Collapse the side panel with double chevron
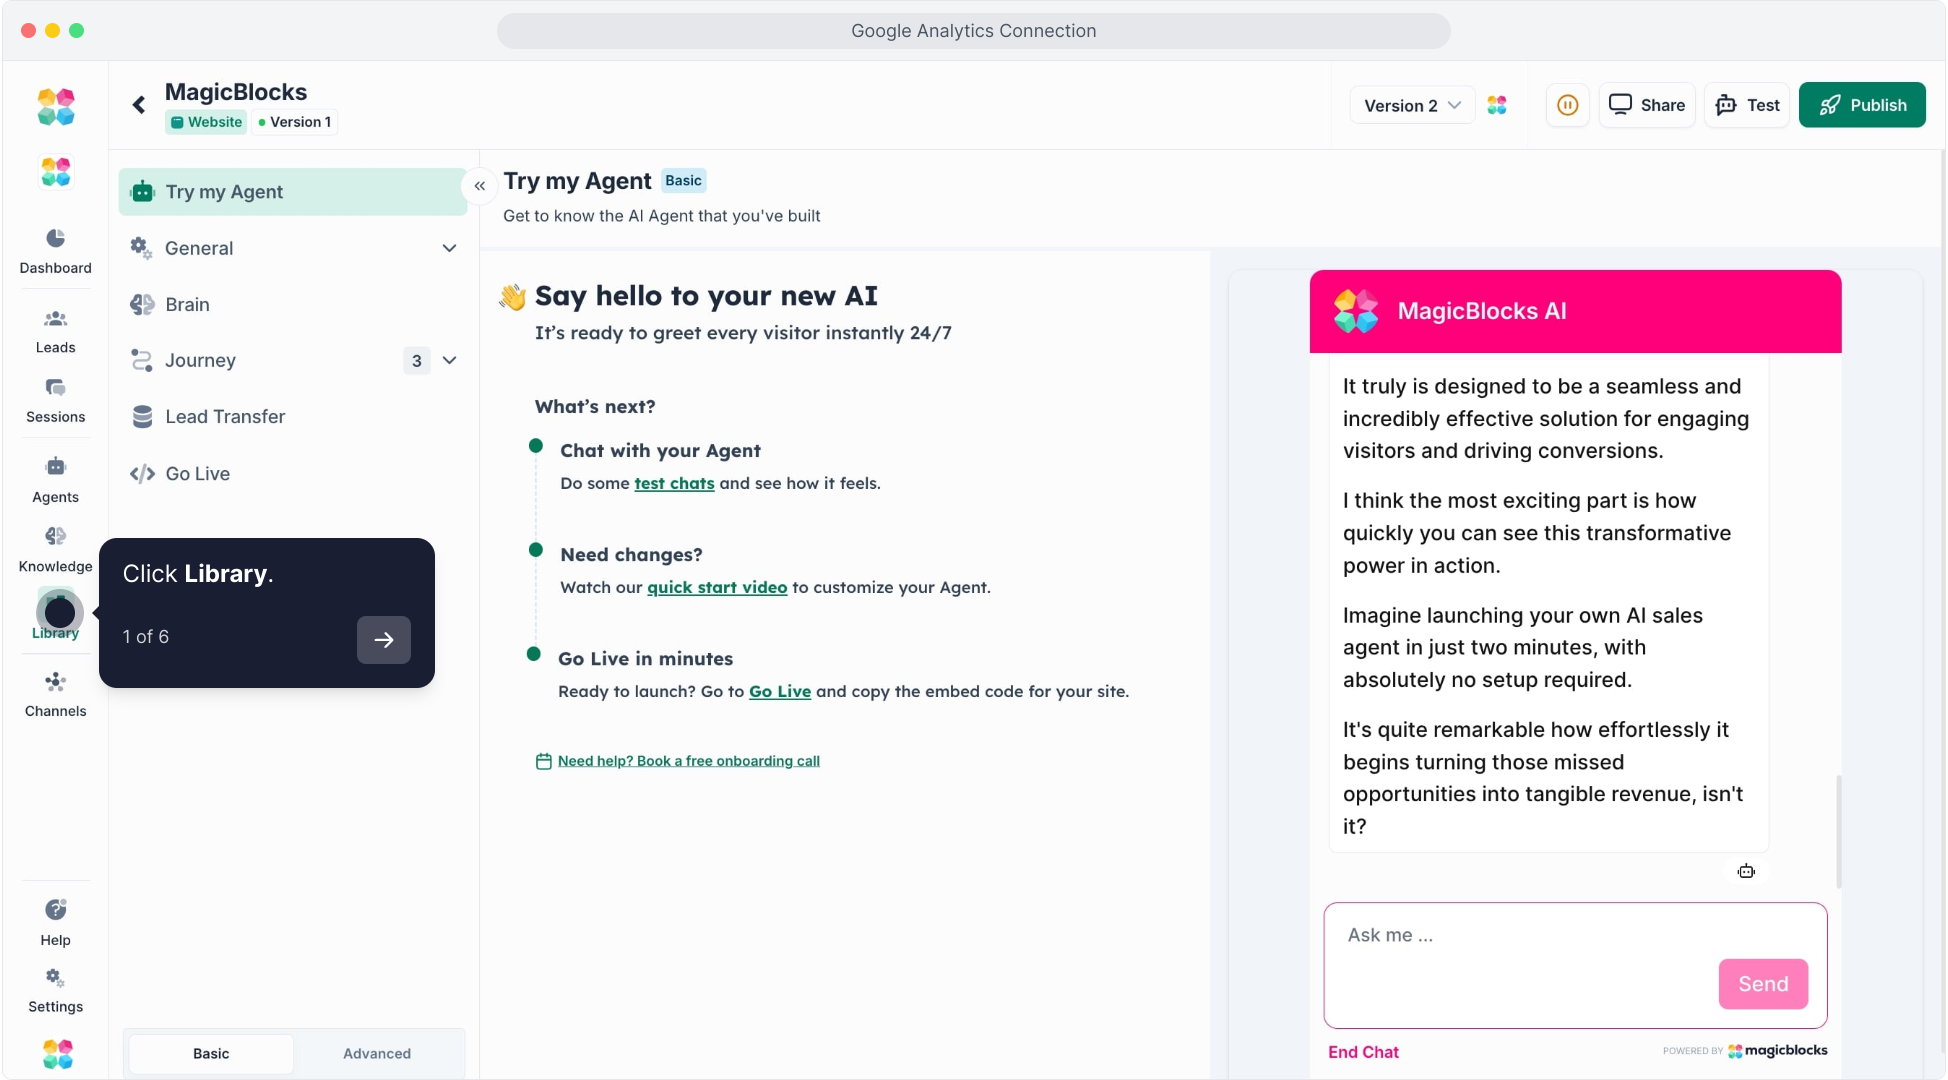 coord(480,186)
